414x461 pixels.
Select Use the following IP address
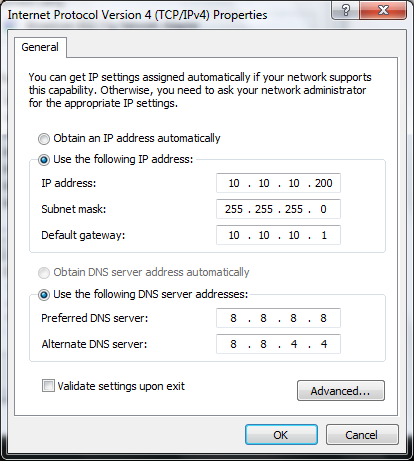44,160
